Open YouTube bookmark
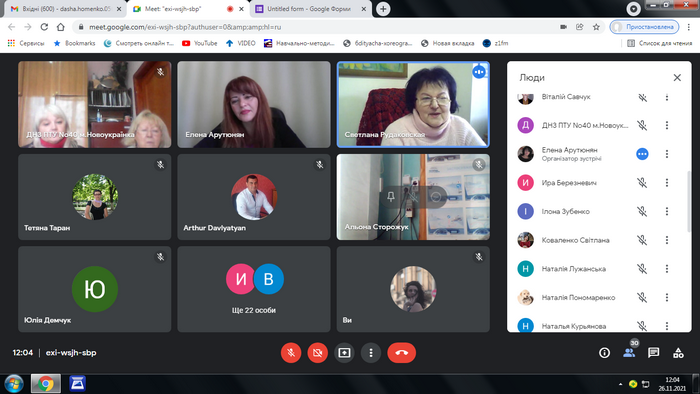Image resolution: width=700 pixels, height=394 pixels. click(x=200, y=43)
